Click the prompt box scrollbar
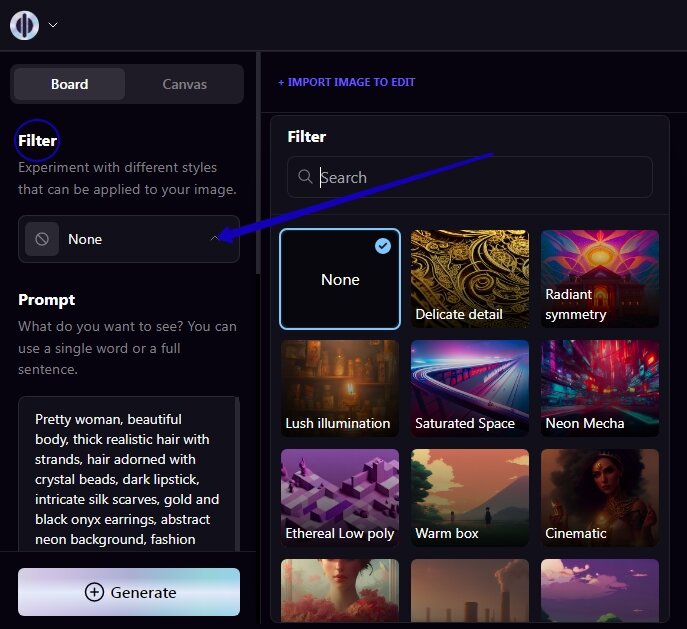 pos(237,474)
